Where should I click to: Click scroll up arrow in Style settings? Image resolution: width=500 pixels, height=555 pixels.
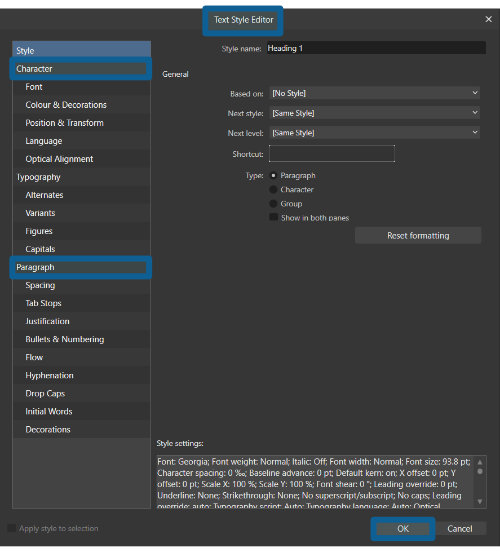(x=480, y=462)
